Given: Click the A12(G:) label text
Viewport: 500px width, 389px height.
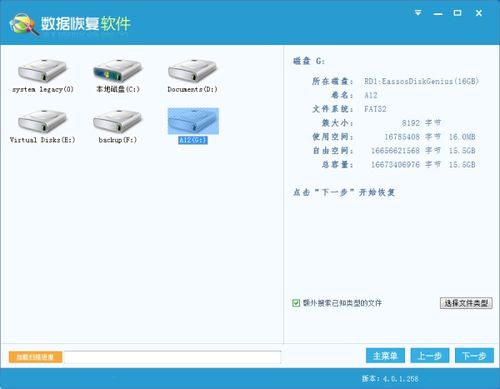Looking at the screenshot, I should (x=193, y=140).
